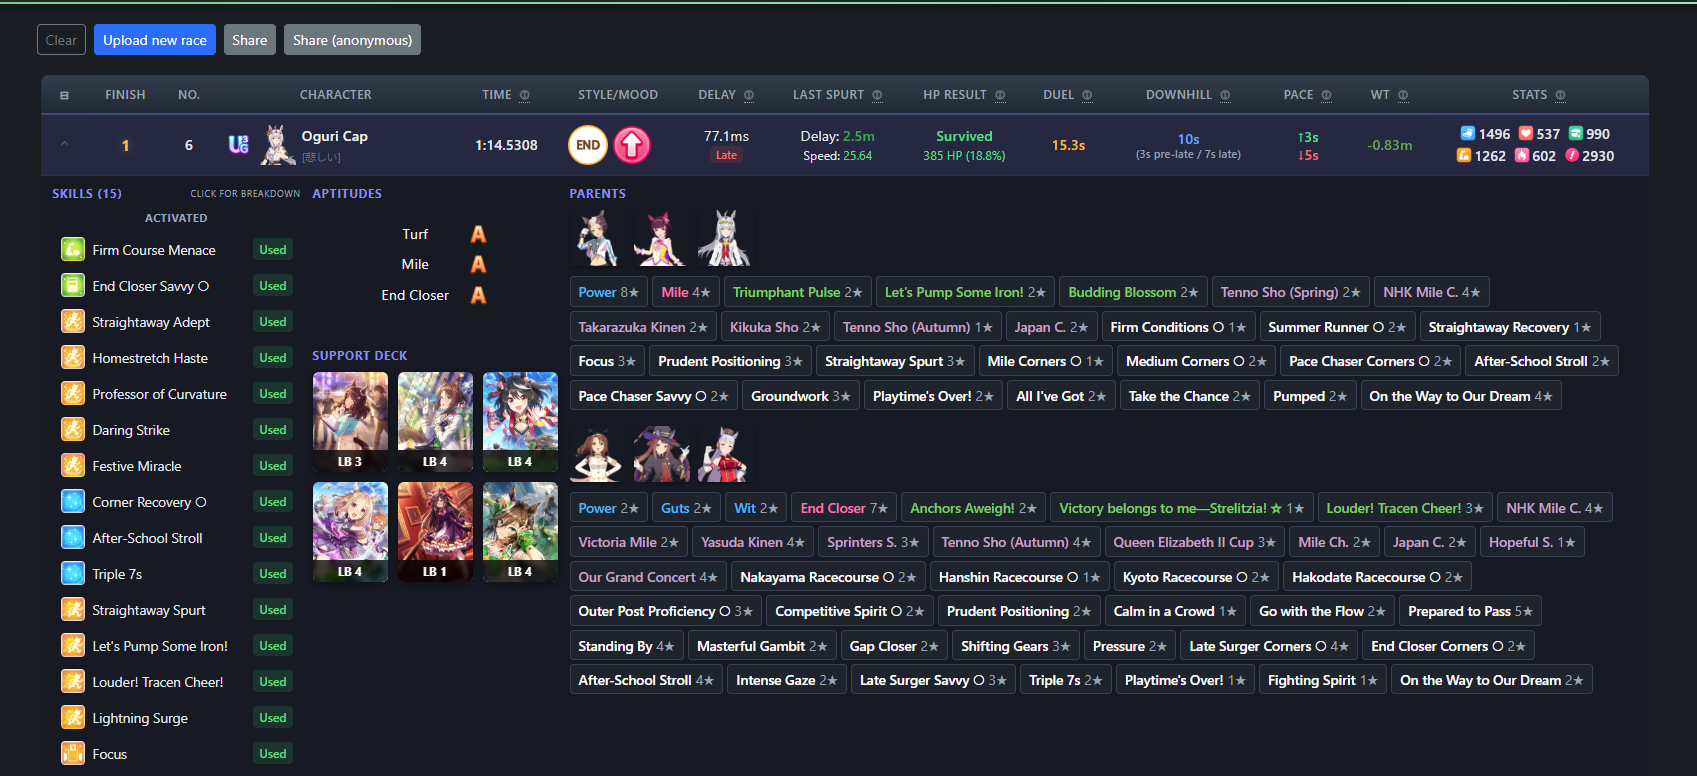Image resolution: width=1697 pixels, height=776 pixels.
Task: Click the Upload new race button
Action: [155, 40]
